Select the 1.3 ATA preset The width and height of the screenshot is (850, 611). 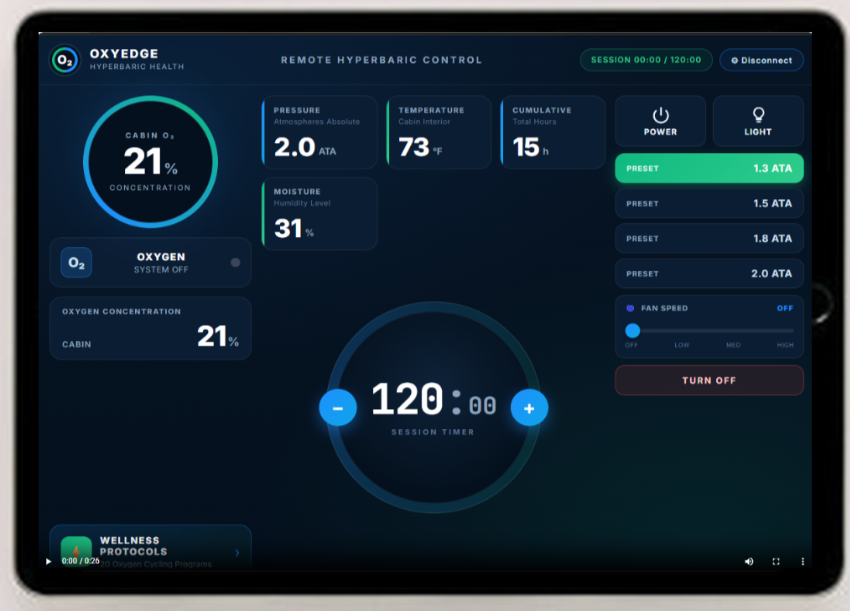coord(709,168)
